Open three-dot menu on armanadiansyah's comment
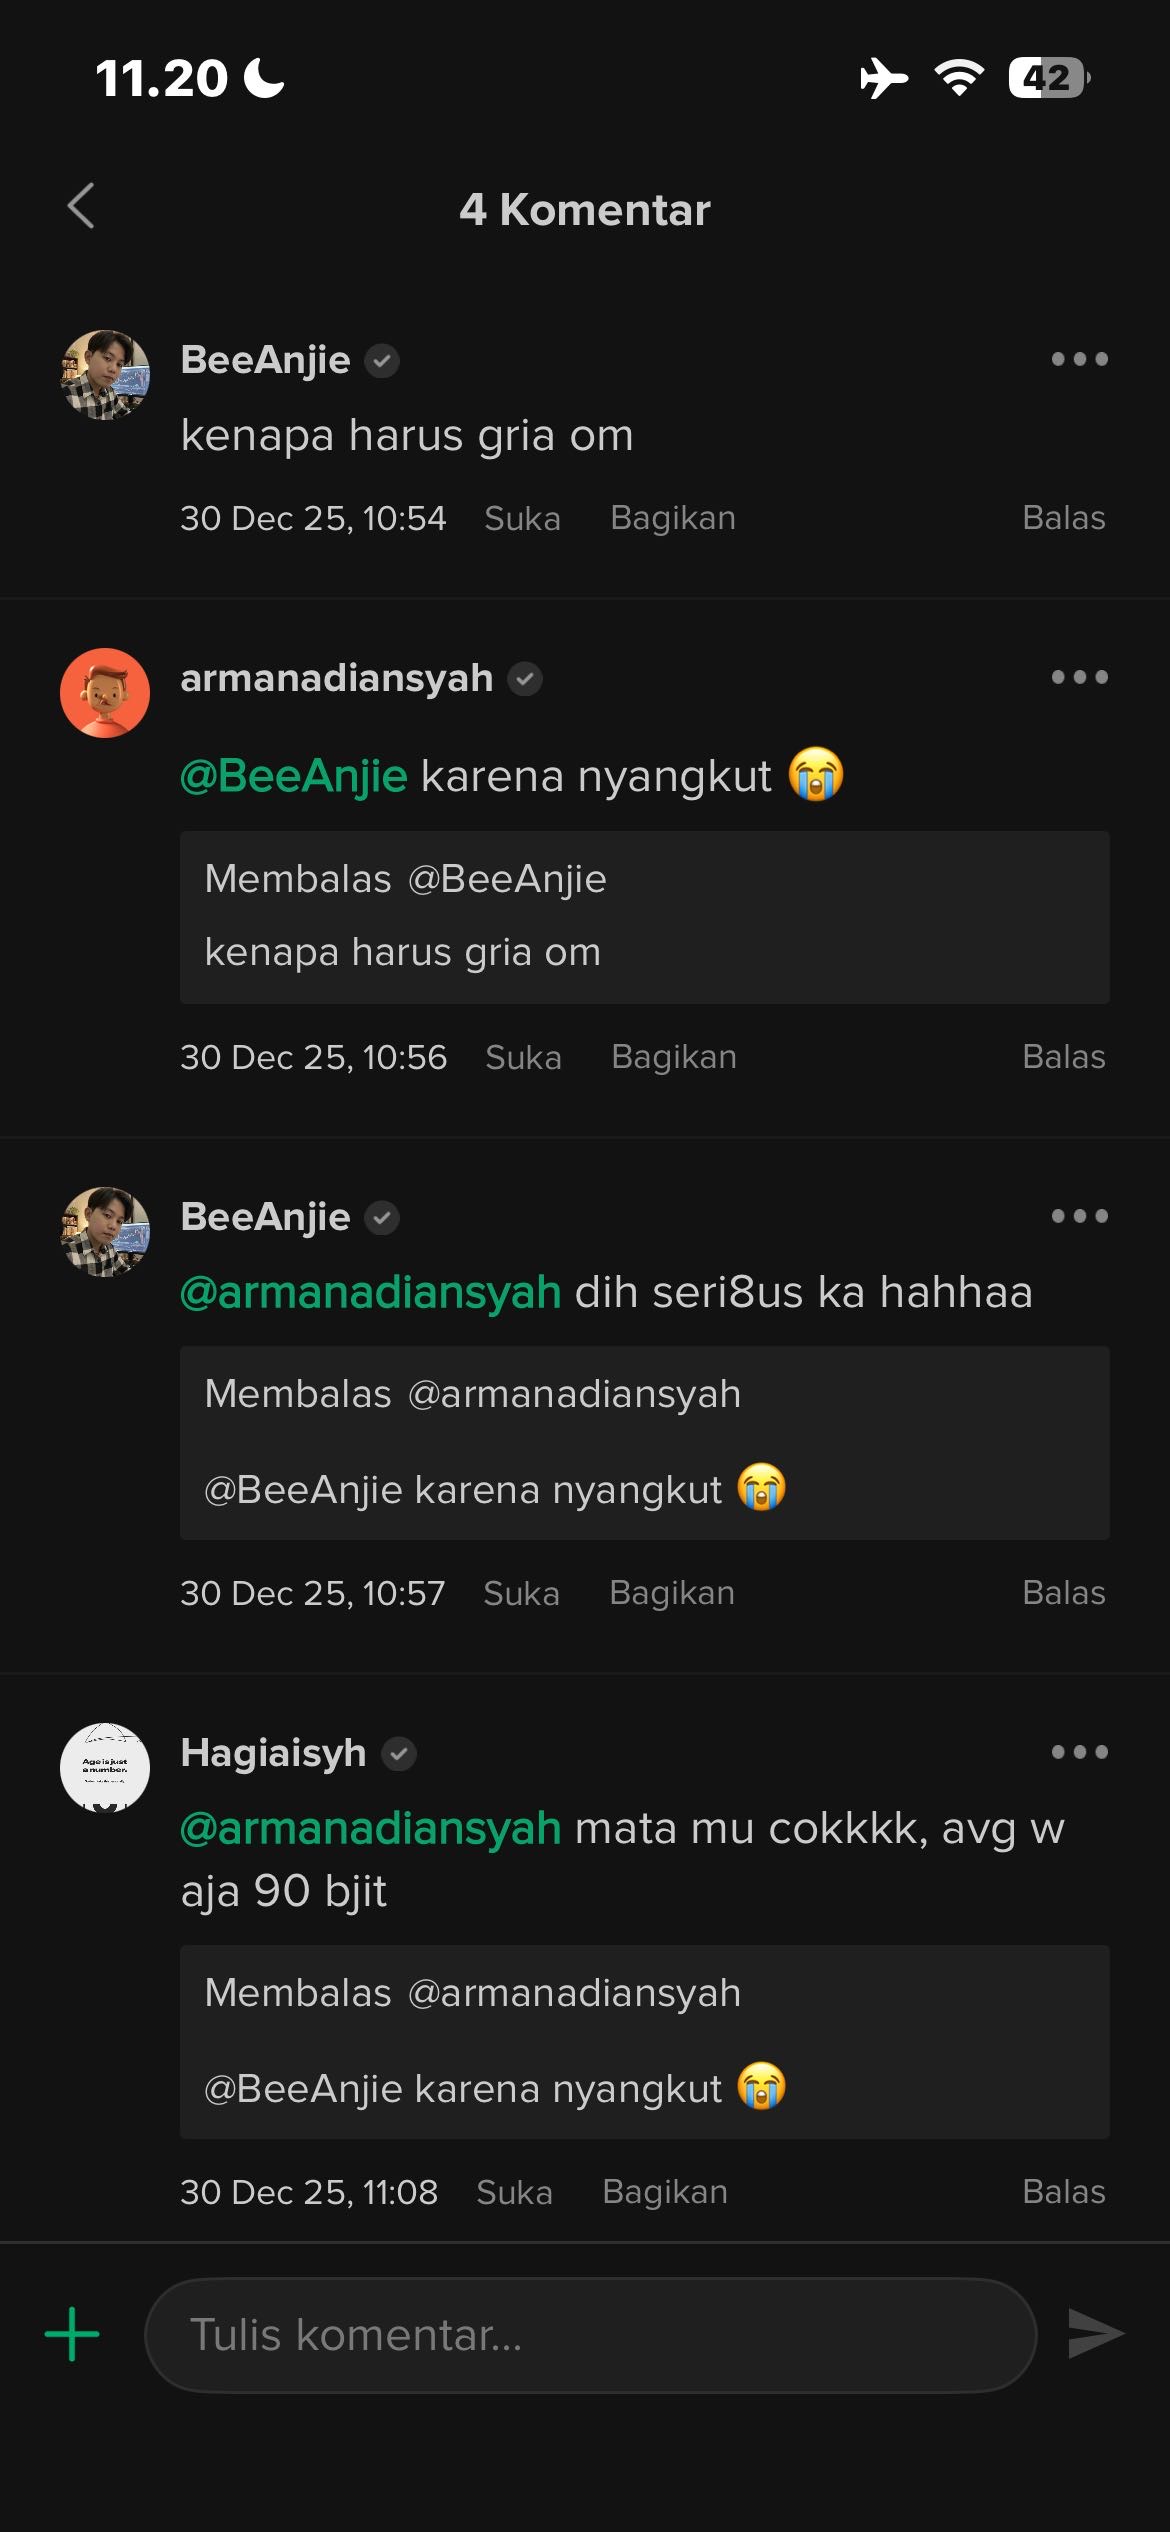 (1079, 677)
